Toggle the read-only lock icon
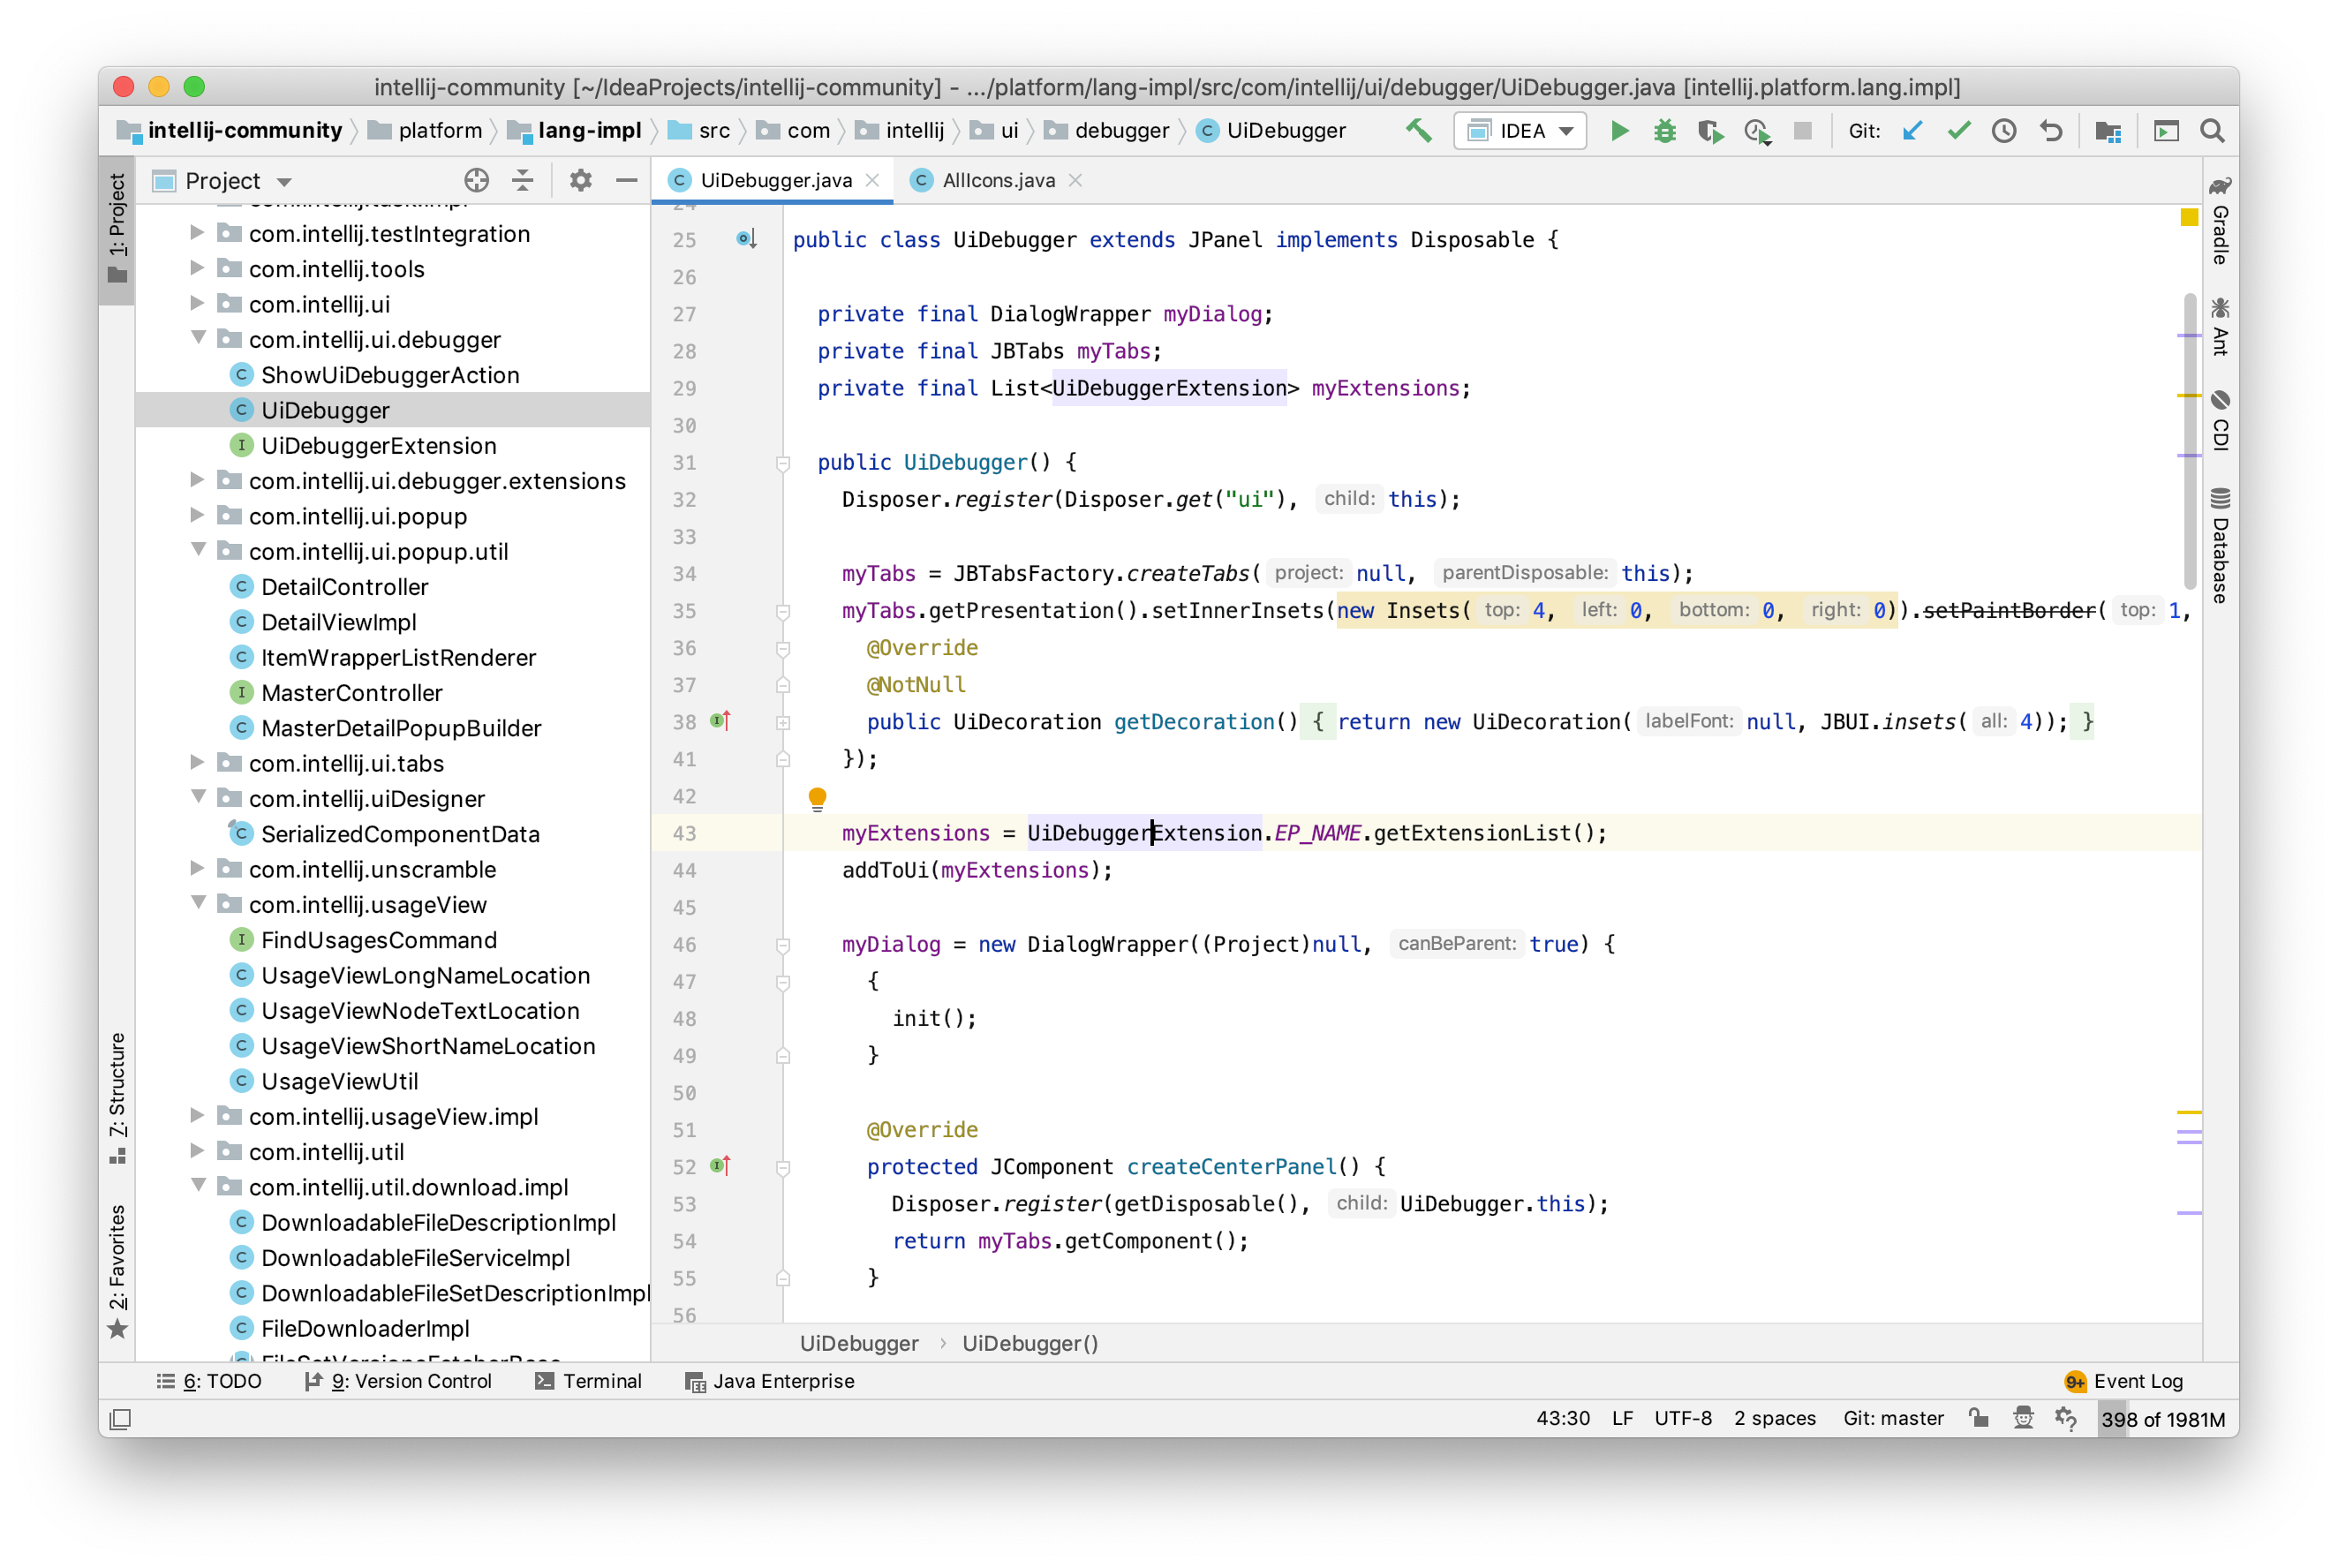 point(1978,1418)
